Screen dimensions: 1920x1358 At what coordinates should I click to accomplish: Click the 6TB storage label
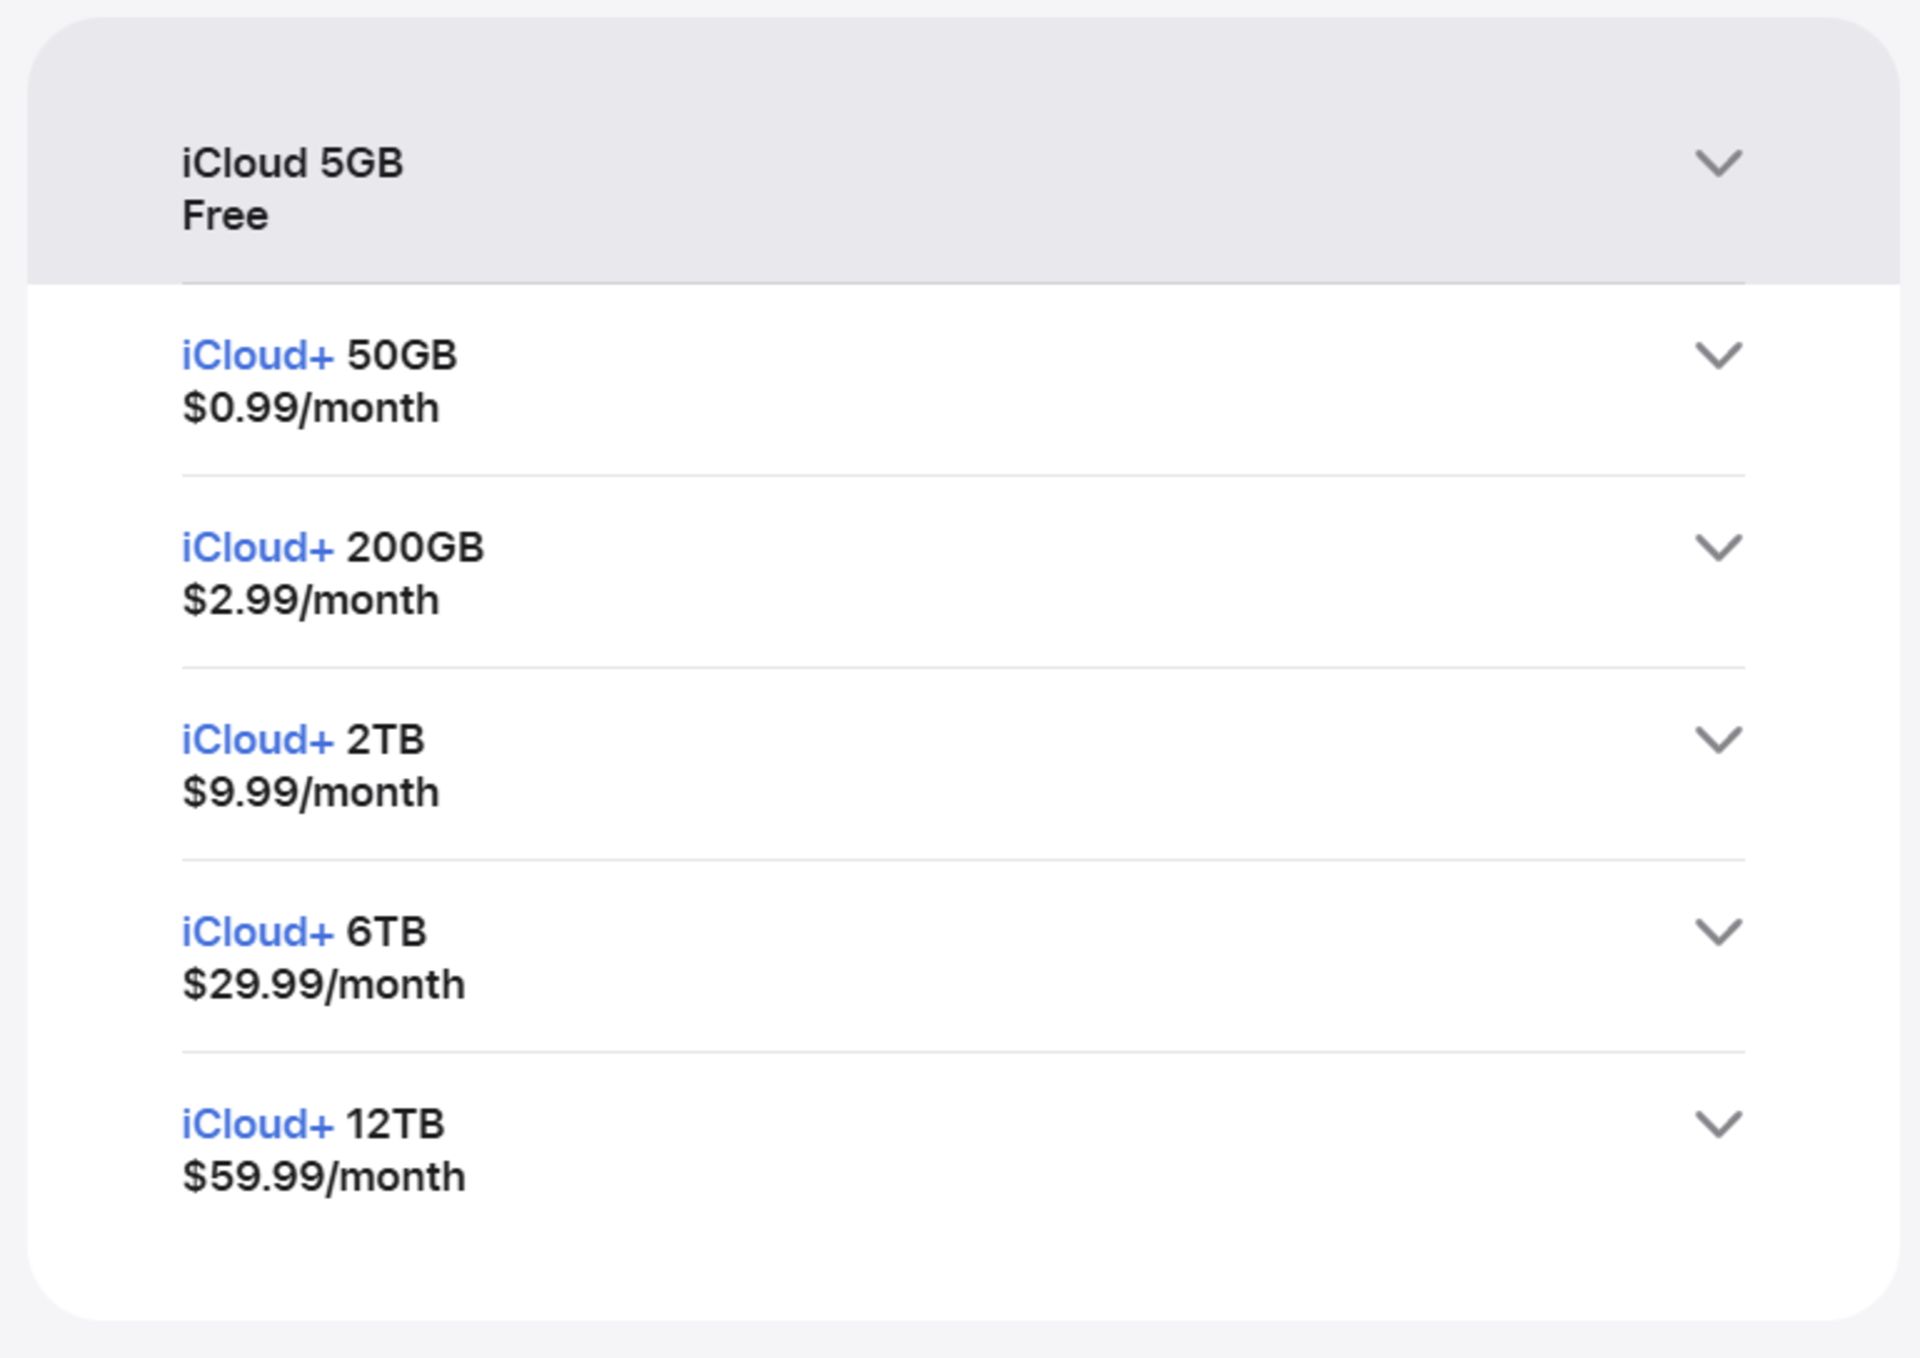pos(386,931)
